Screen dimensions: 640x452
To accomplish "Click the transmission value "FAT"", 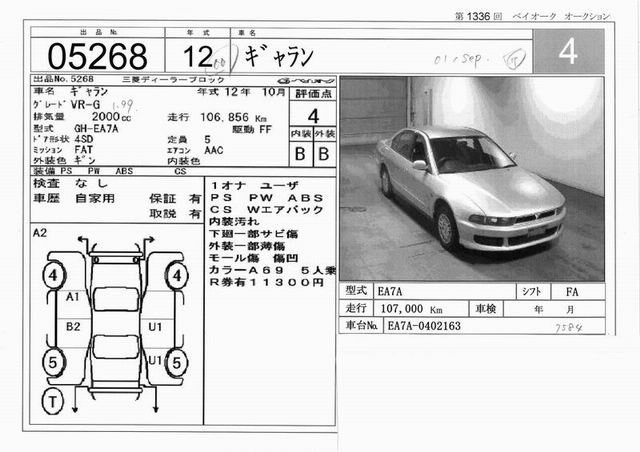I will pyautogui.click(x=84, y=150).
